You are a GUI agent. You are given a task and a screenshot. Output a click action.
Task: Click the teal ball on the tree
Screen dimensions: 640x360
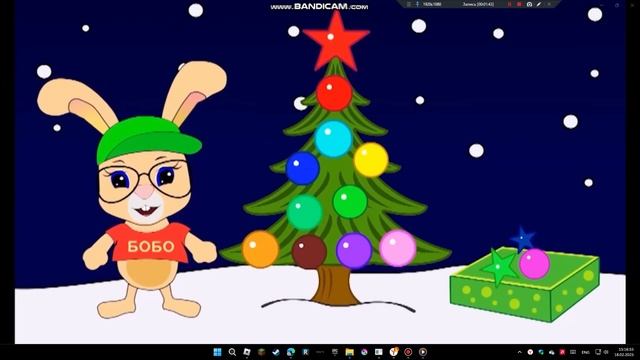point(304,212)
